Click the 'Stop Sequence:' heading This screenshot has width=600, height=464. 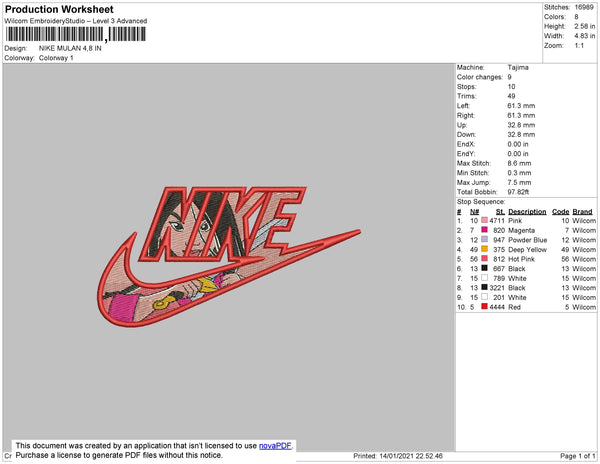click(x=481, y=202)
